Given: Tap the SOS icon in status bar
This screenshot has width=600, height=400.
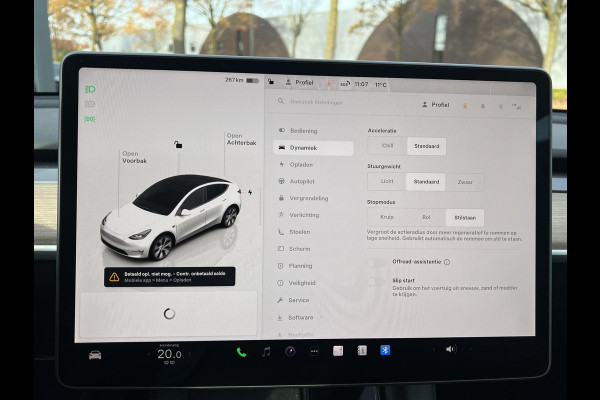Looking at the screenshot, I should tap(345, 84).
